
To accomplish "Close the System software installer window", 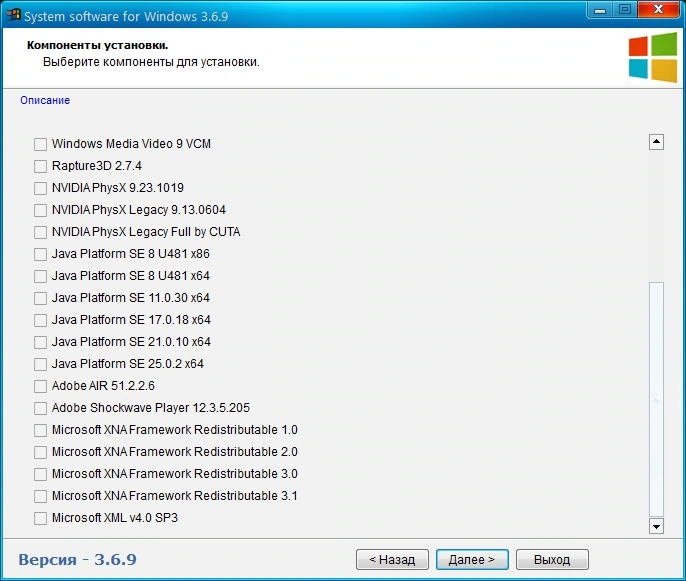I will [659, 10].
